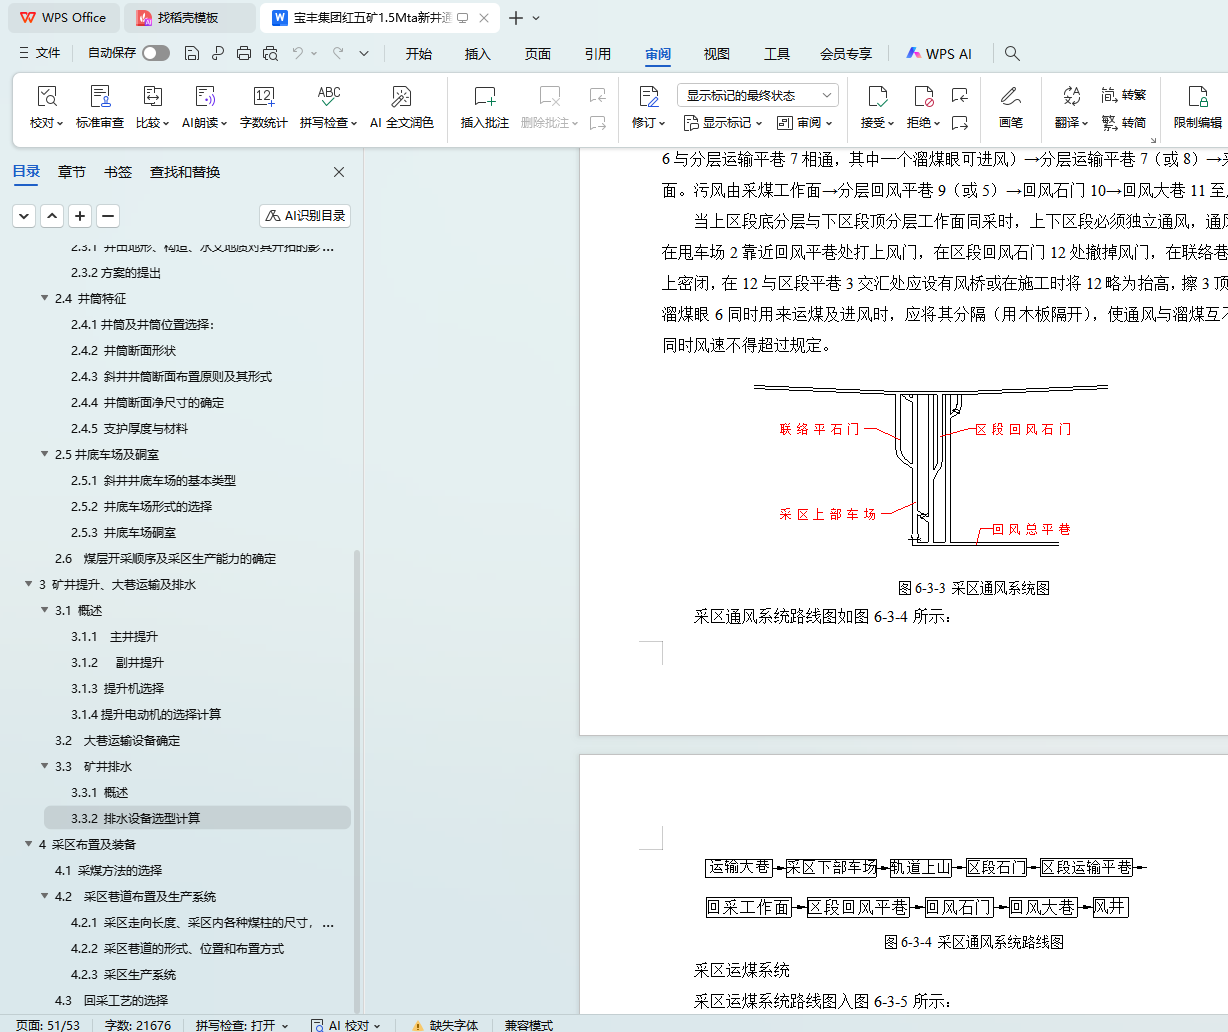Click the print icon in quick access bar

click(244, 53)
